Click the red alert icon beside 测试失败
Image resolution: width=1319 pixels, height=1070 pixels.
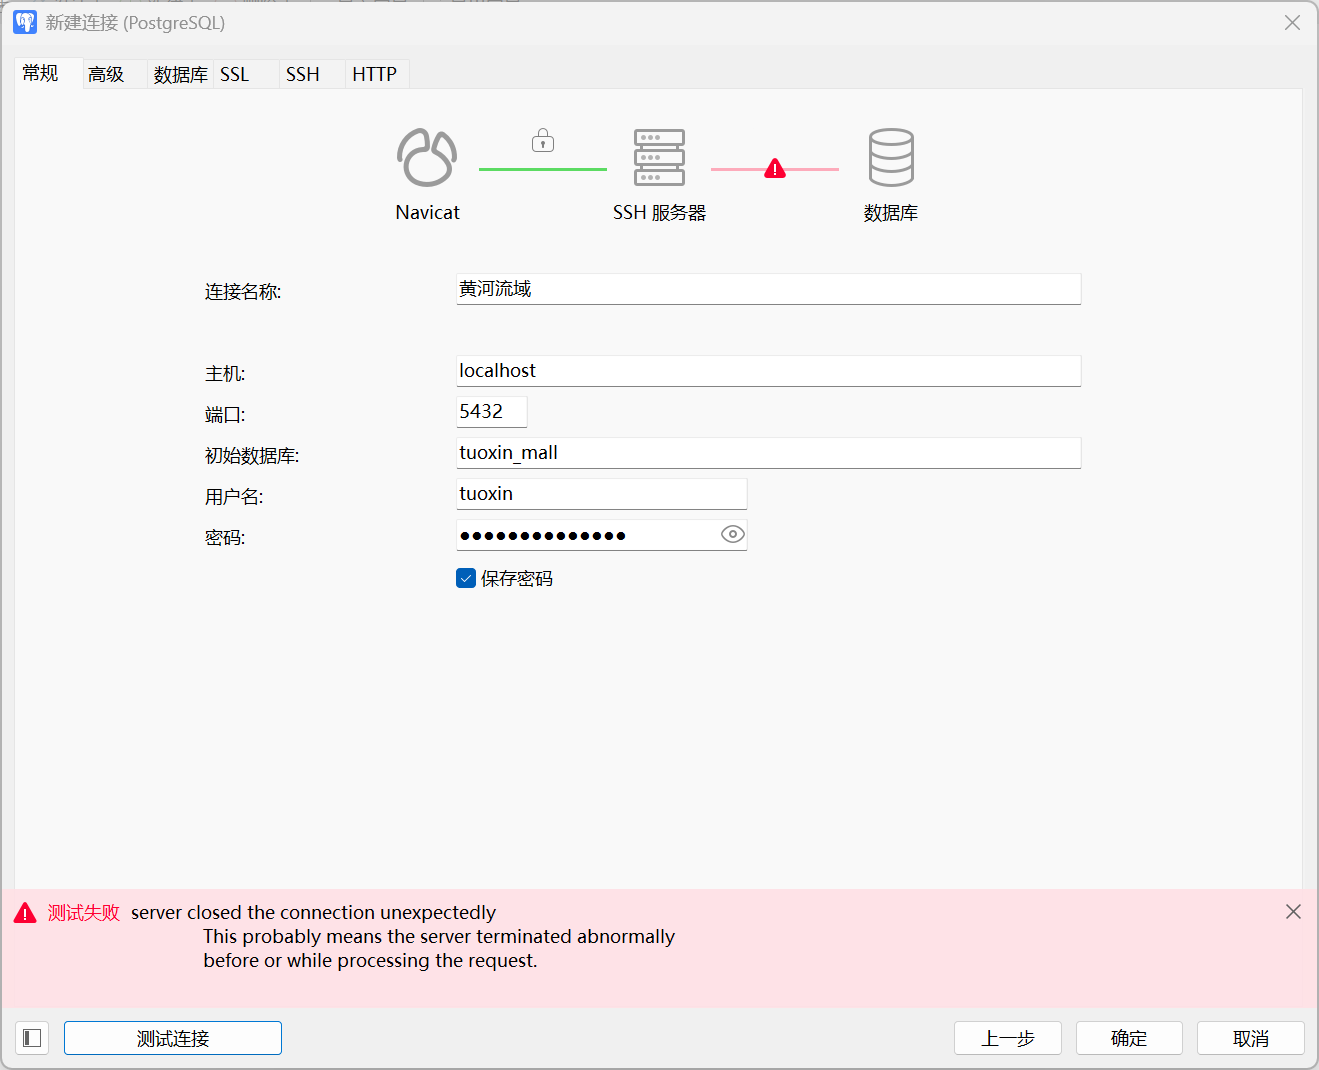click(25, 912)
